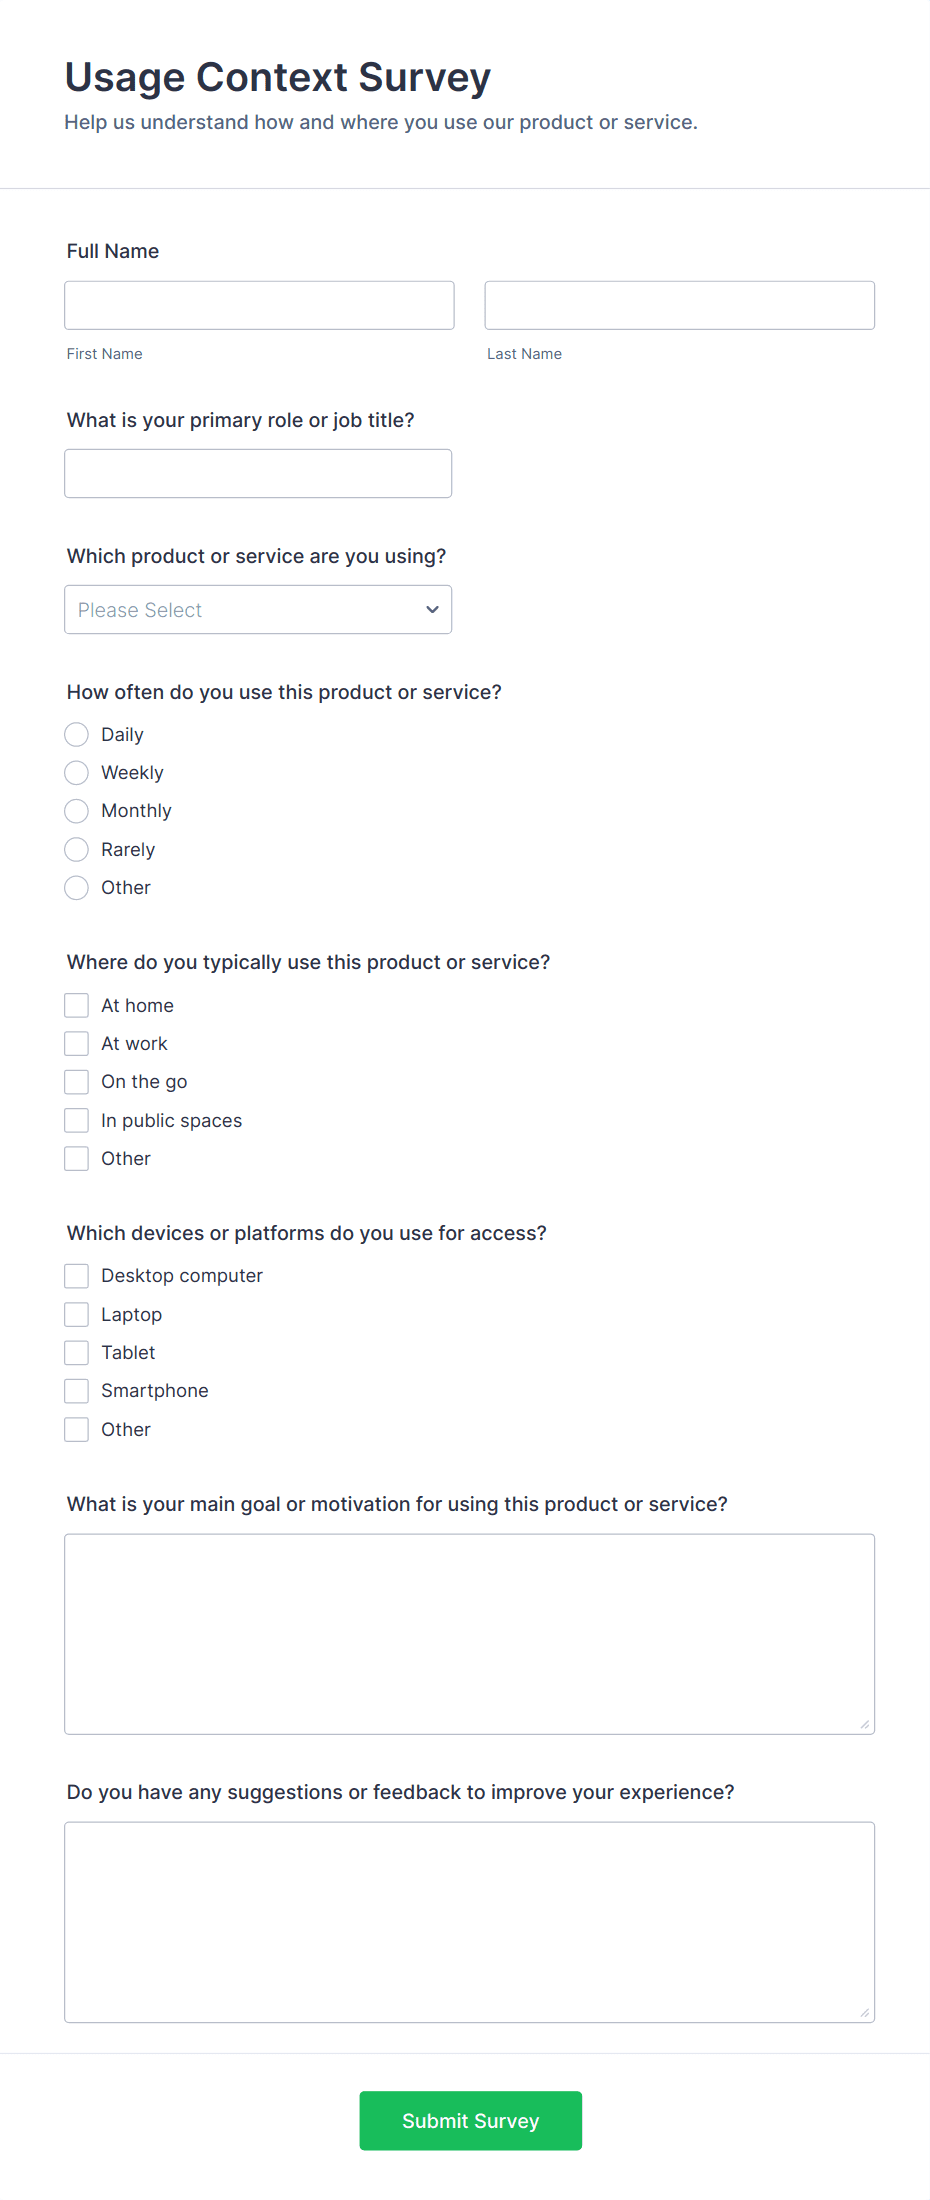Select the Tablet checkbox
930x2200 pixels.
pos(77,1353)
